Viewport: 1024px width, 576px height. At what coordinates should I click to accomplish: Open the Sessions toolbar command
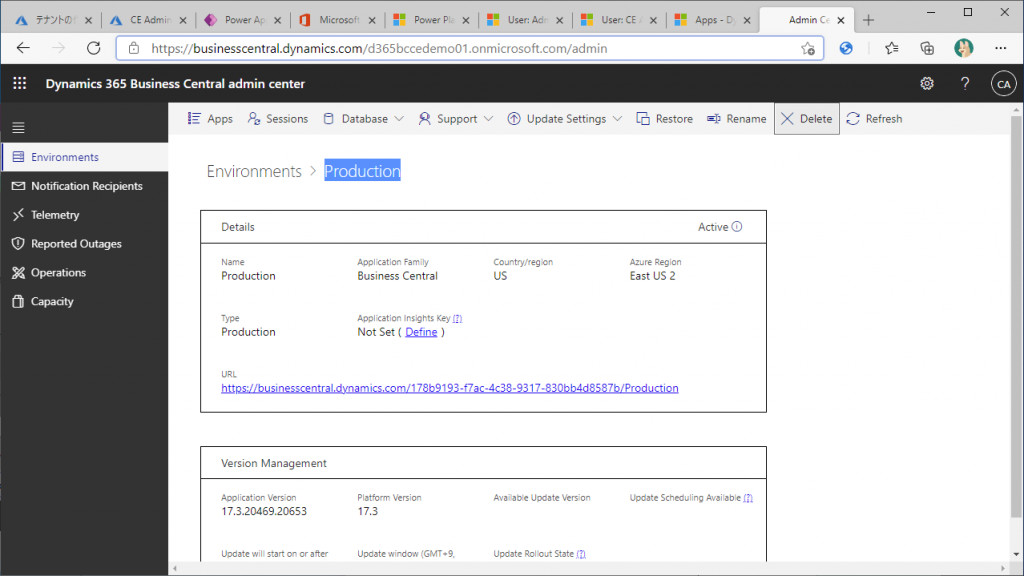tap(278, 119)
